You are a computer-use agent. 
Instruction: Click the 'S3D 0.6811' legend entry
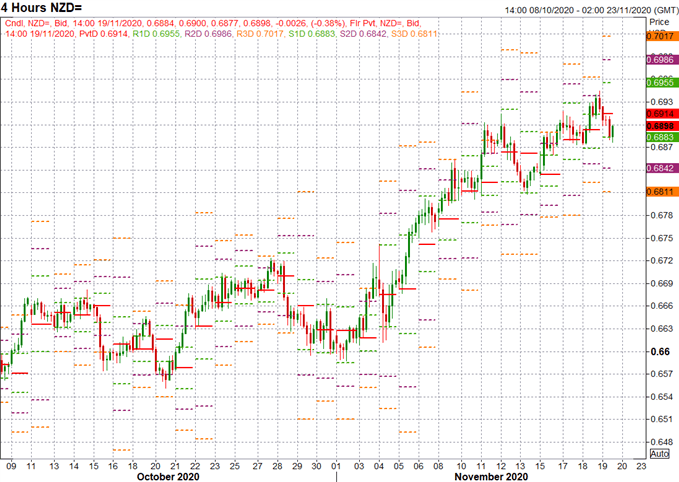(x=414, y=33)
